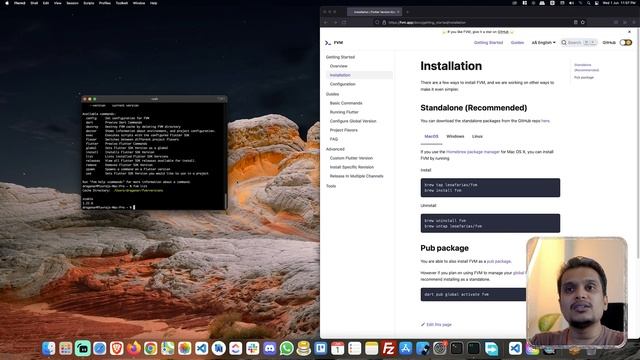Click the dart pub global activate fvm code
Viewport: 640px width, 360px height.
(x=473, y=294)
